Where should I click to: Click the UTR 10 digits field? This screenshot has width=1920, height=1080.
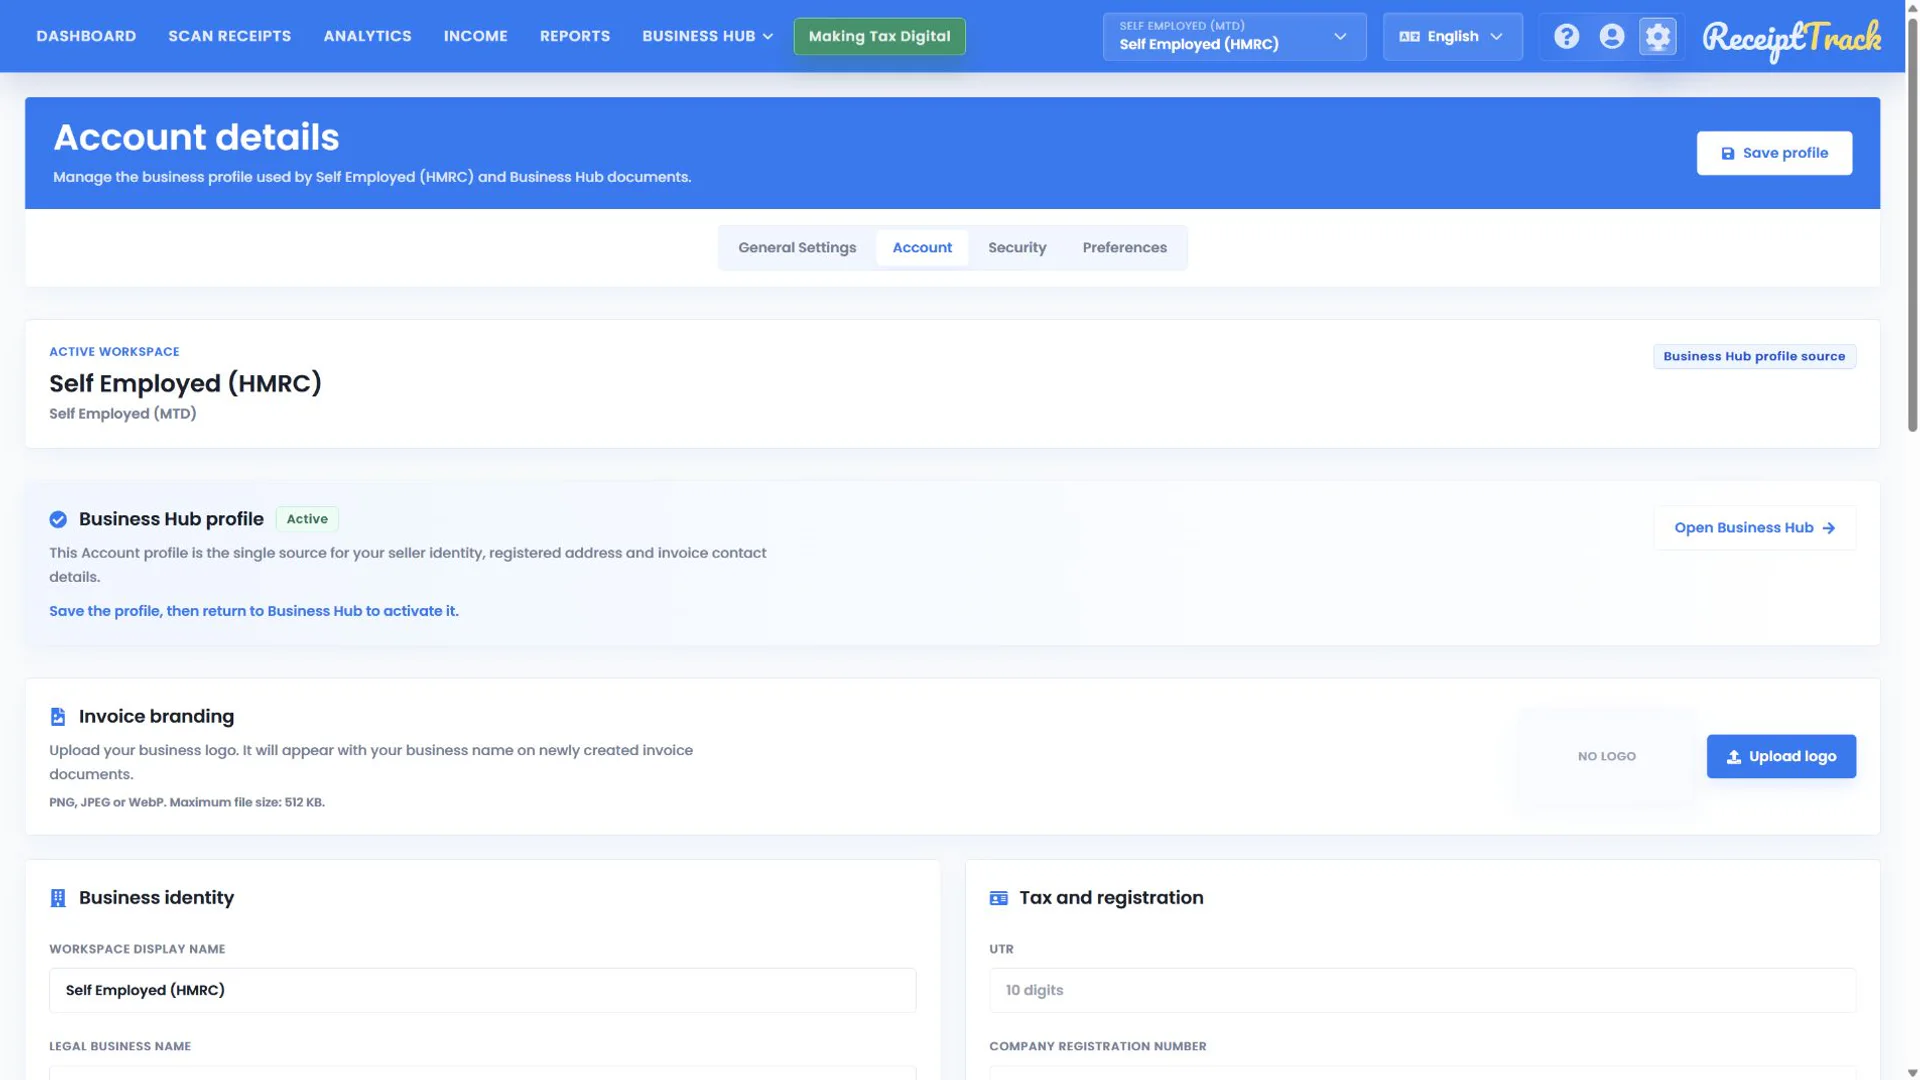[x=1422, y=990]
